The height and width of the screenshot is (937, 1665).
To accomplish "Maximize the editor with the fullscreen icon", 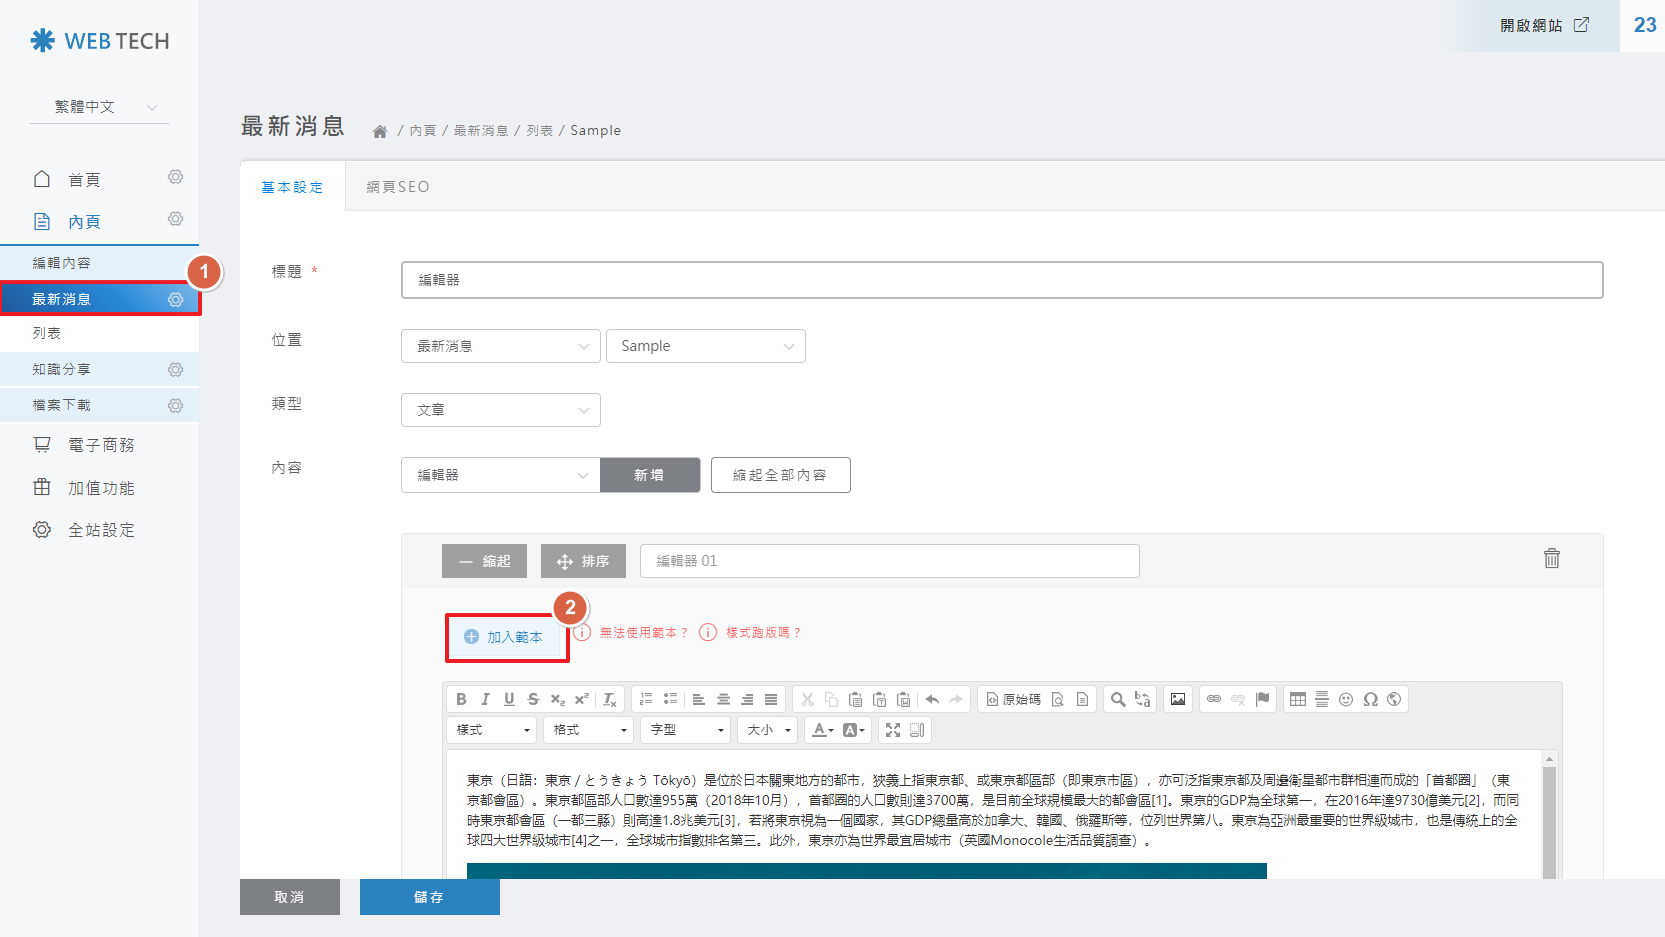I will click(893, 730).
